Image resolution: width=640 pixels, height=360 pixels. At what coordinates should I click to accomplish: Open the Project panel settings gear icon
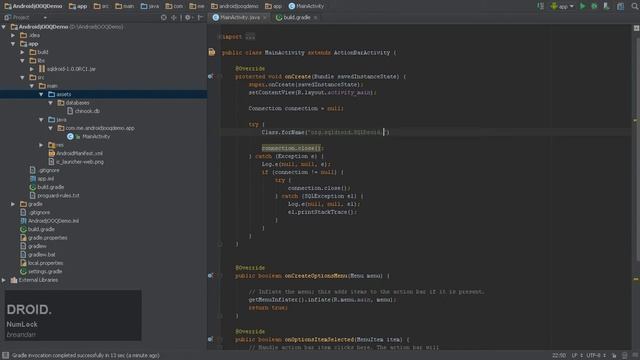[188, 18]
